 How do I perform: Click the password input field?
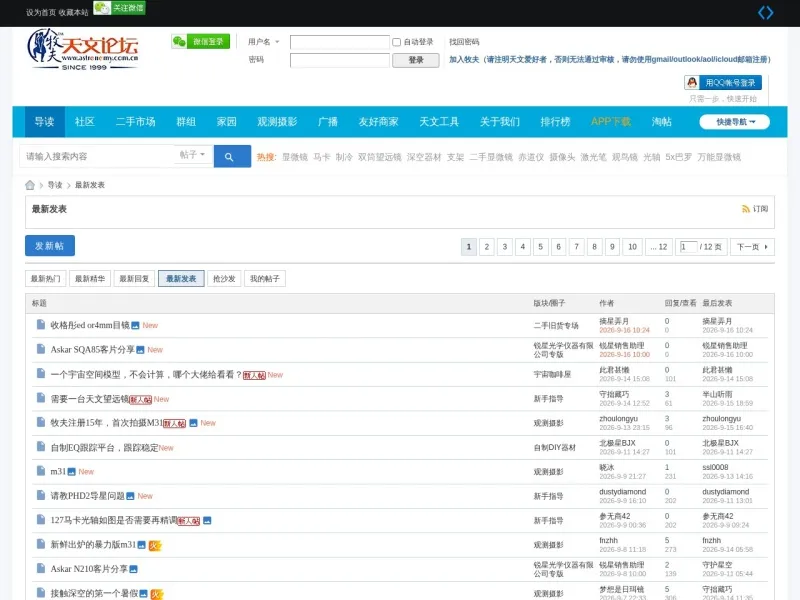pos(339,60)
